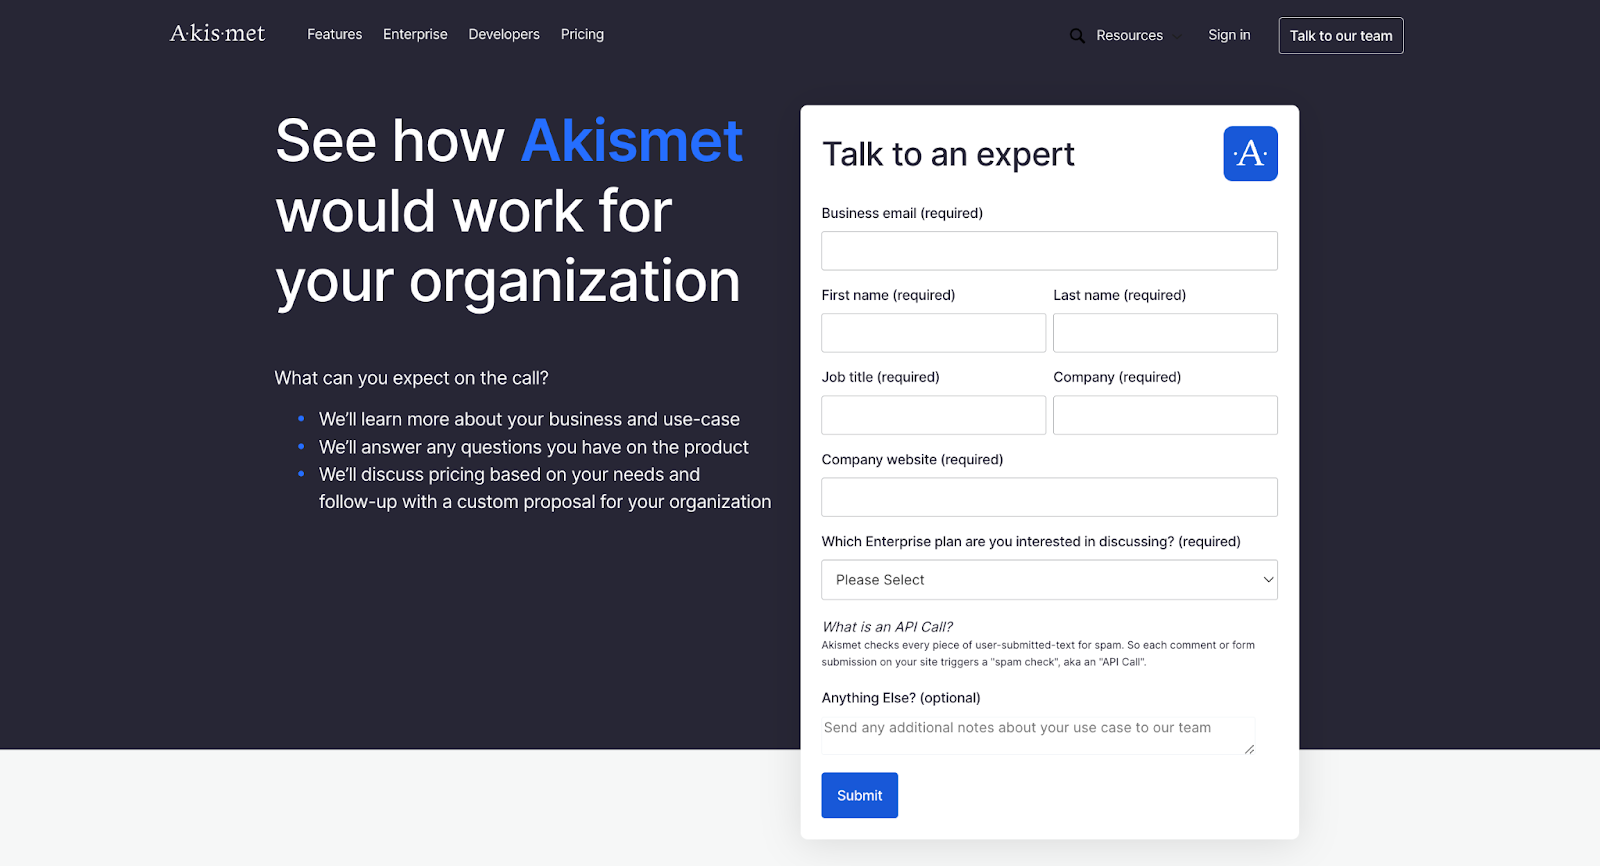The image size is (1600, 866).
Task: Click into the First name field
Action: [x=933, y=333]
